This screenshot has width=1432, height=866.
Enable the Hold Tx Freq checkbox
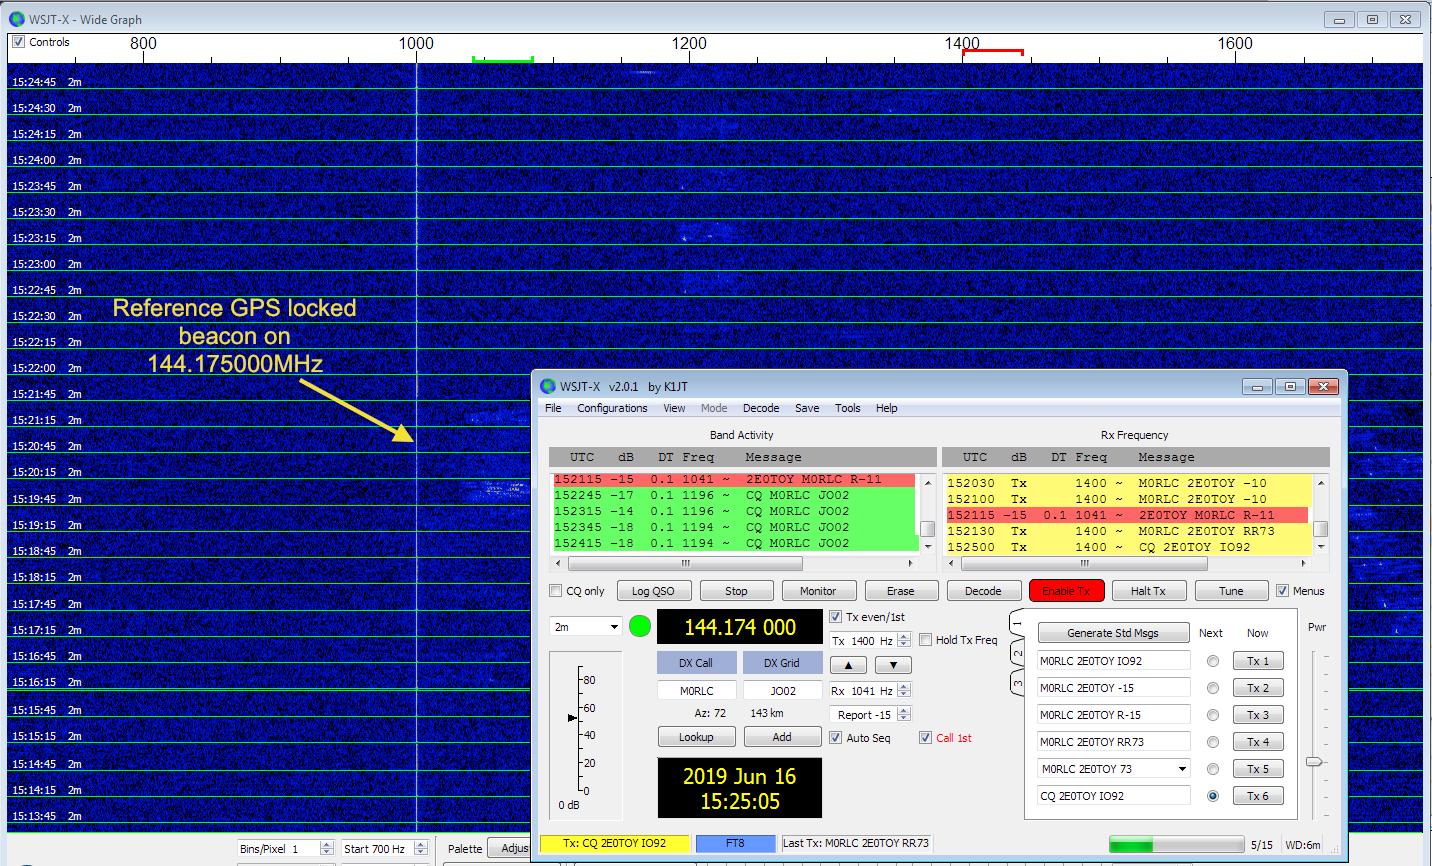[926, 640]
